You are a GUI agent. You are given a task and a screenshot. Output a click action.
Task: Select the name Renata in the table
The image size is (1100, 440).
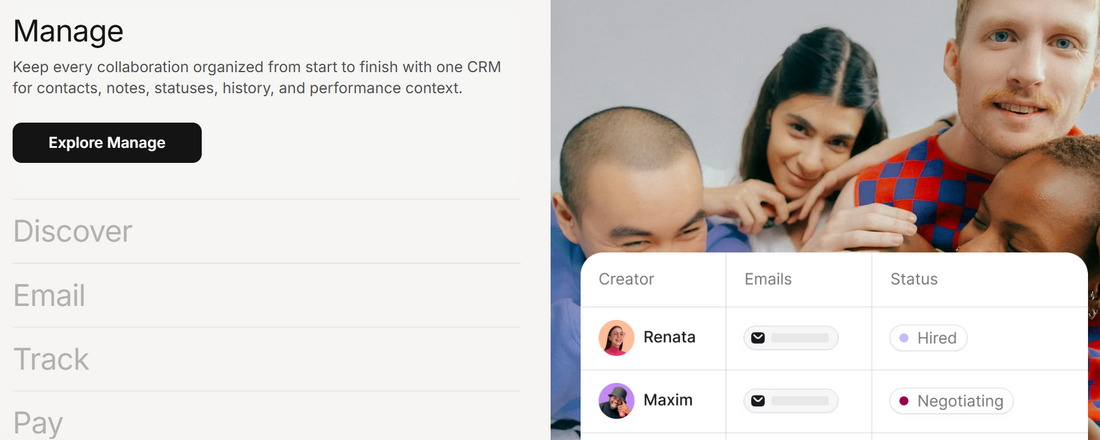pos(669,337)
